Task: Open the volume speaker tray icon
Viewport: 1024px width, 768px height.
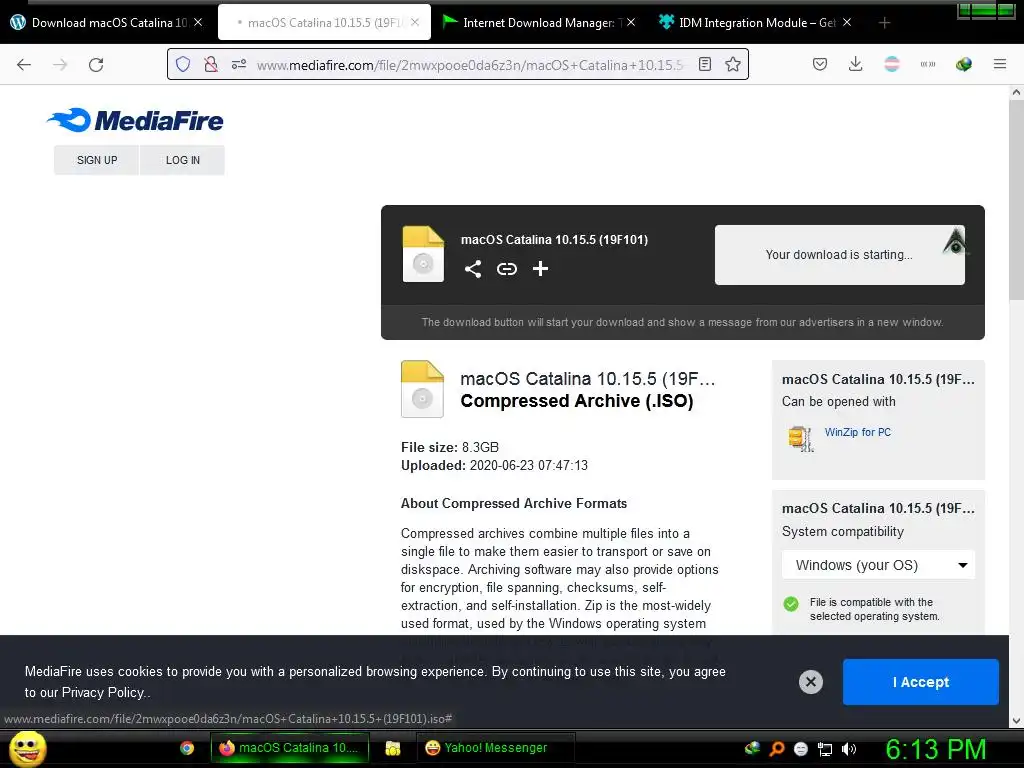Action: click(849, 749)
